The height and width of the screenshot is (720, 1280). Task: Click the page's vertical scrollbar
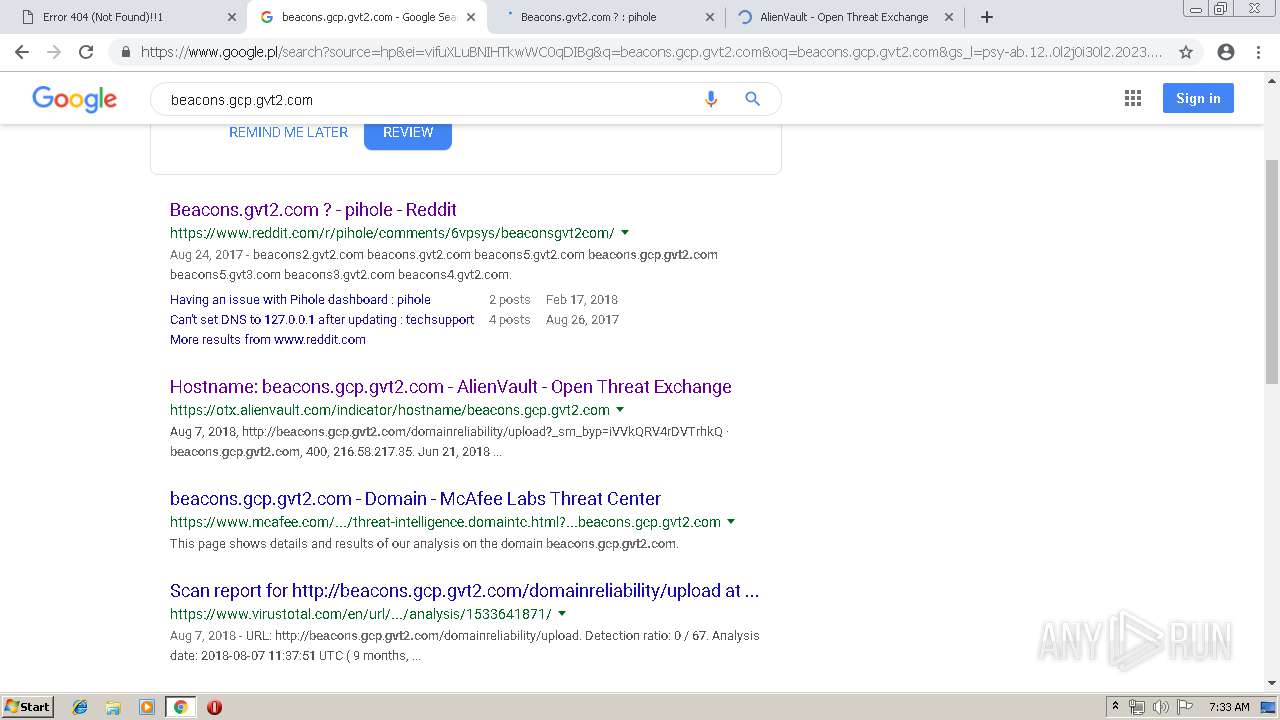[x=1272, y=270]
